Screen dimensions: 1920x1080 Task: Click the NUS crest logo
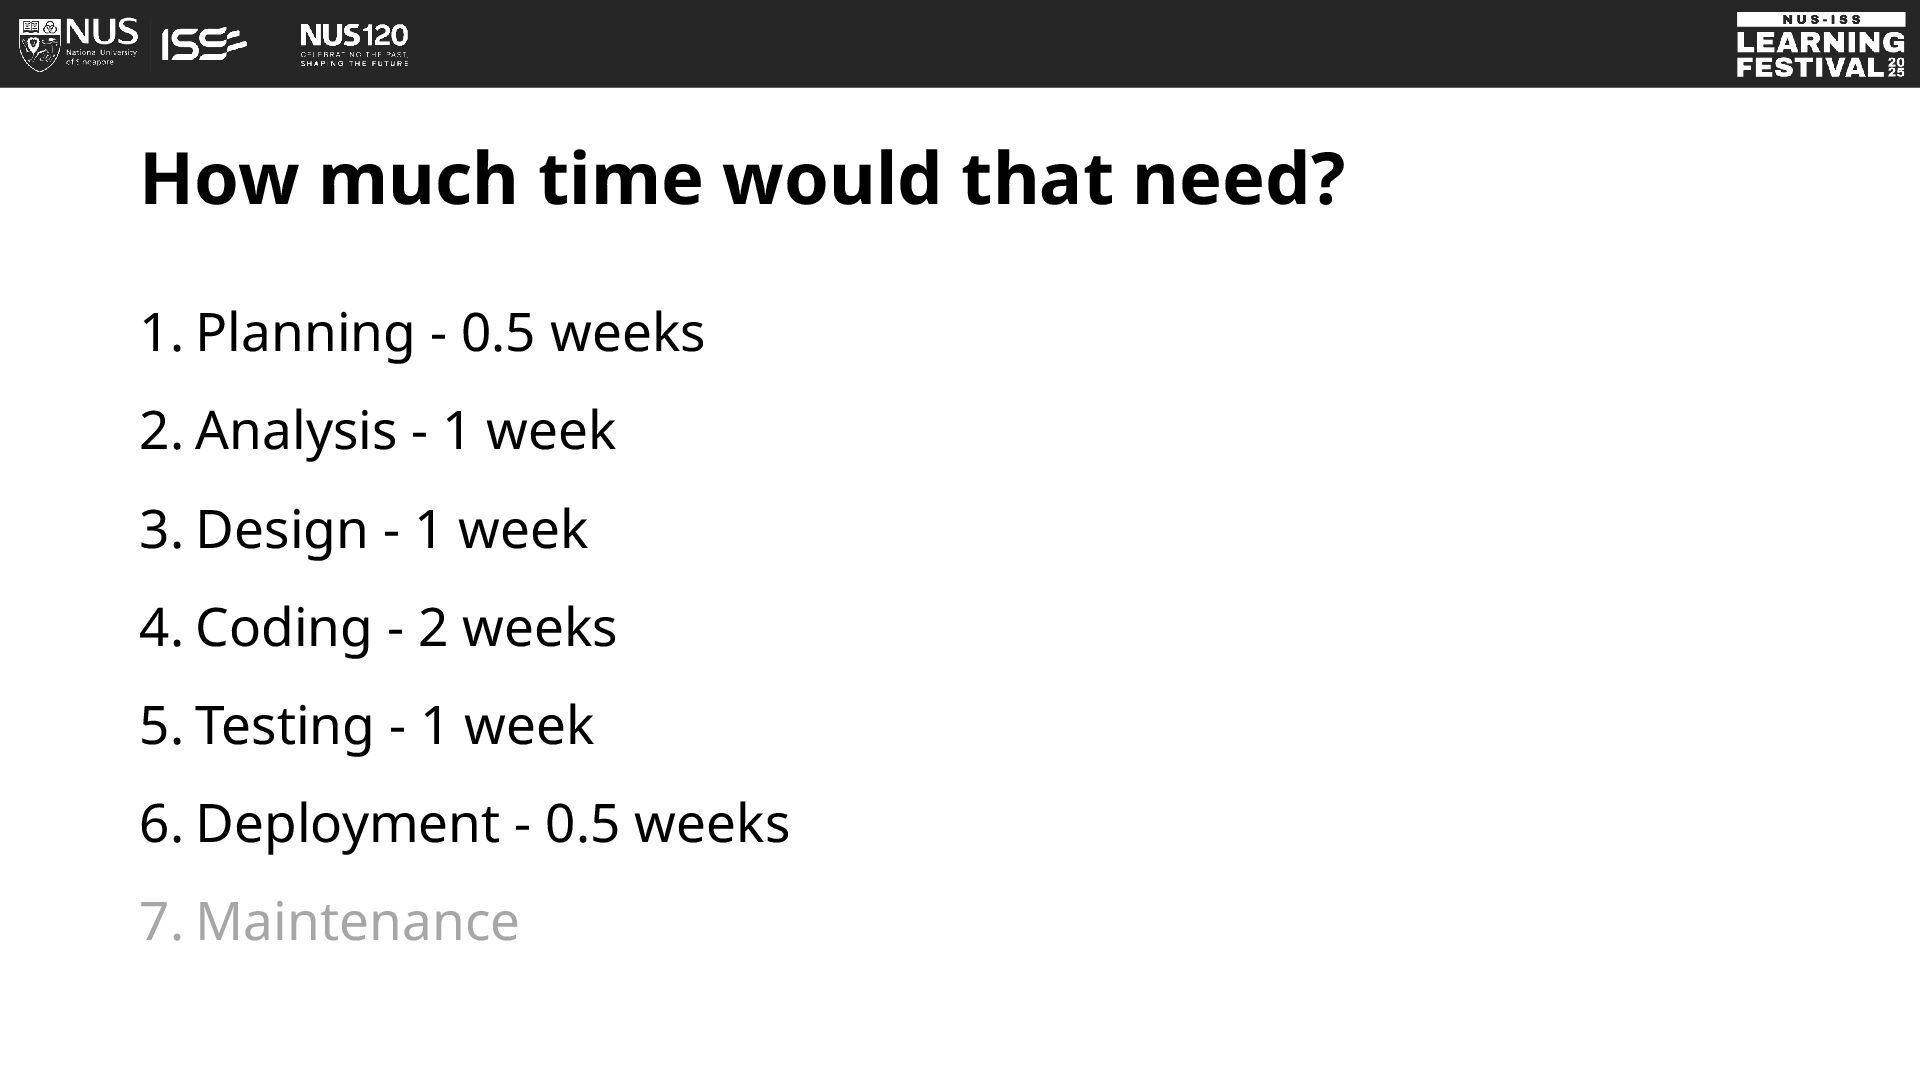click(x=40, y=45)
